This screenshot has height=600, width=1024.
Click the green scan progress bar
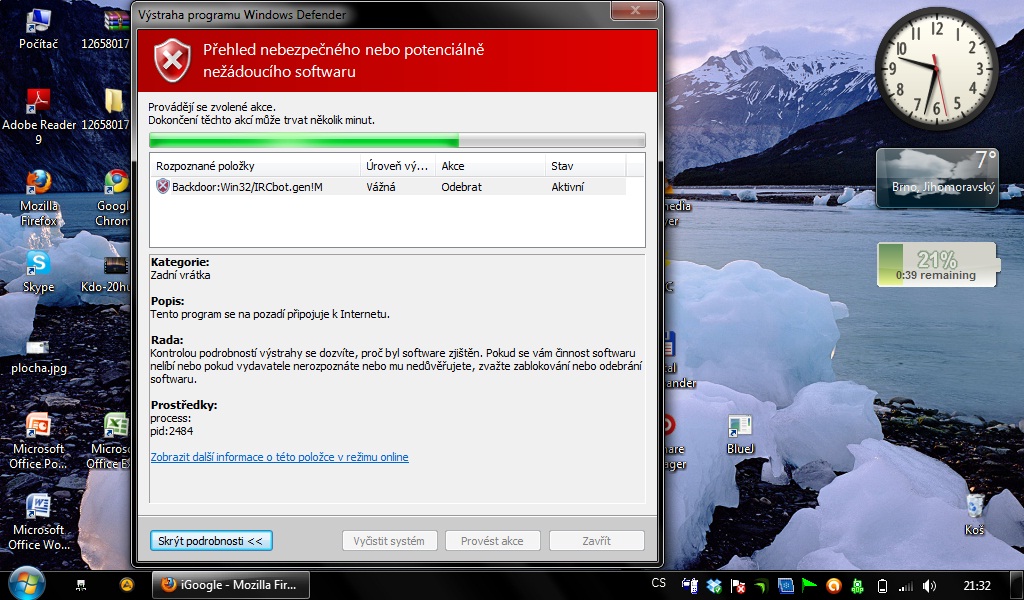coord(397,140)
